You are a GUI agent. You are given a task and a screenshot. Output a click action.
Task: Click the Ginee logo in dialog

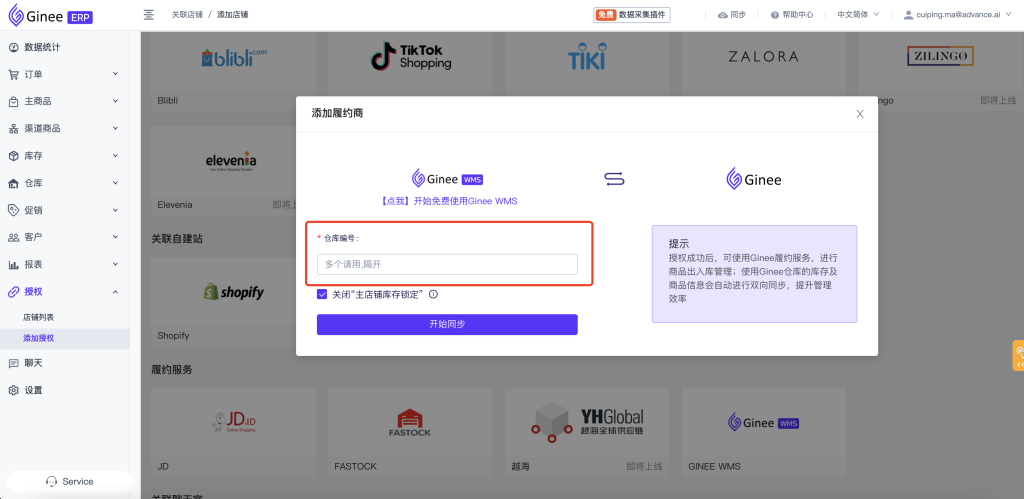pos(754,179)
